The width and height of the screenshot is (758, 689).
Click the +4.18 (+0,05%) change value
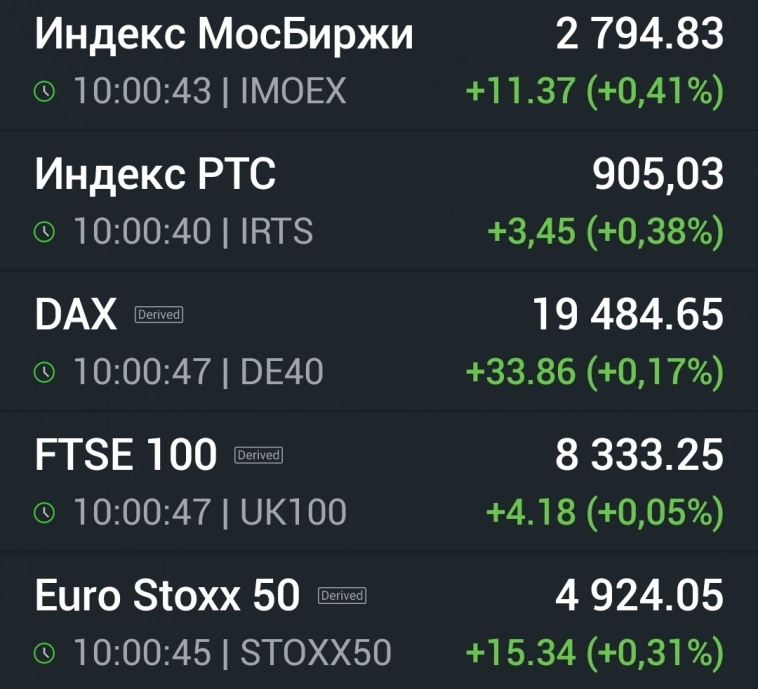click(604, 513)
